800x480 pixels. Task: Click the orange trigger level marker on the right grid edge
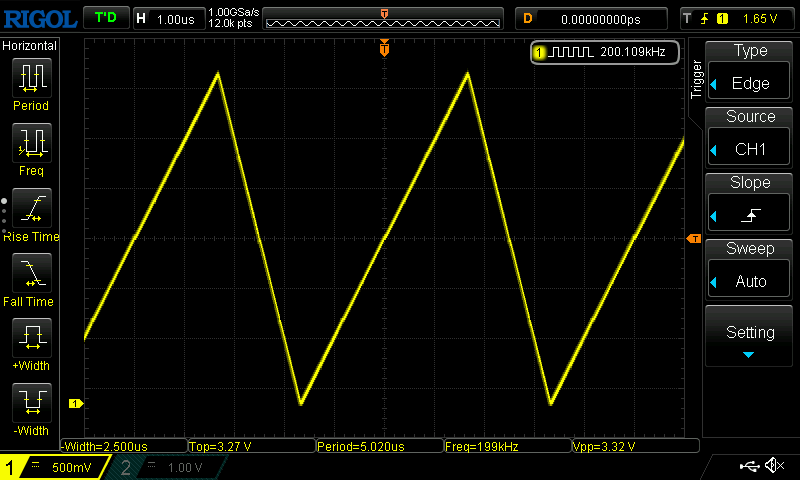coord(694,239)
